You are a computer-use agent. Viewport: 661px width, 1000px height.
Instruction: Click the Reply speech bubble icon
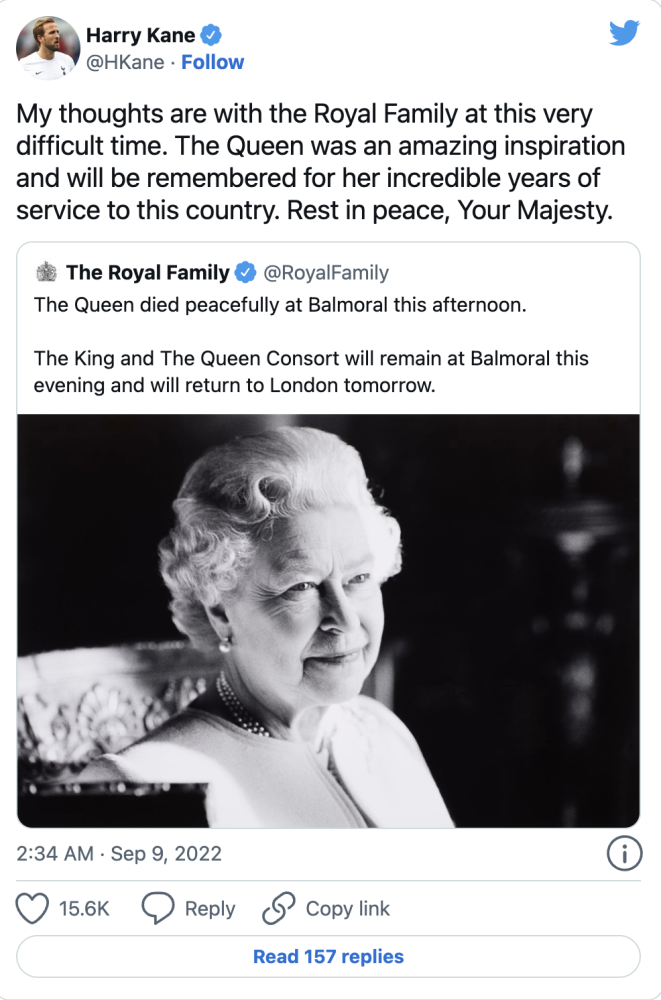(158, 908)
